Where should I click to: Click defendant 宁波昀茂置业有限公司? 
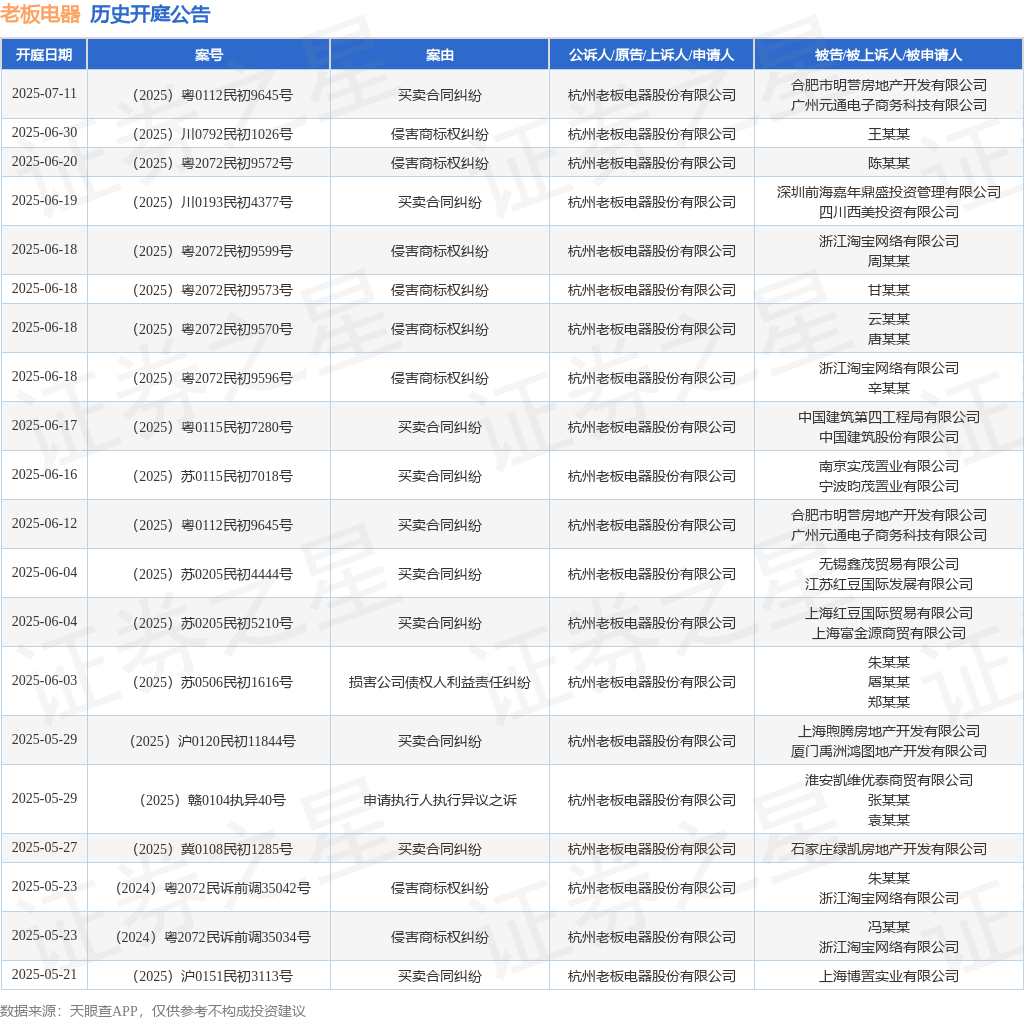[889, 486]
